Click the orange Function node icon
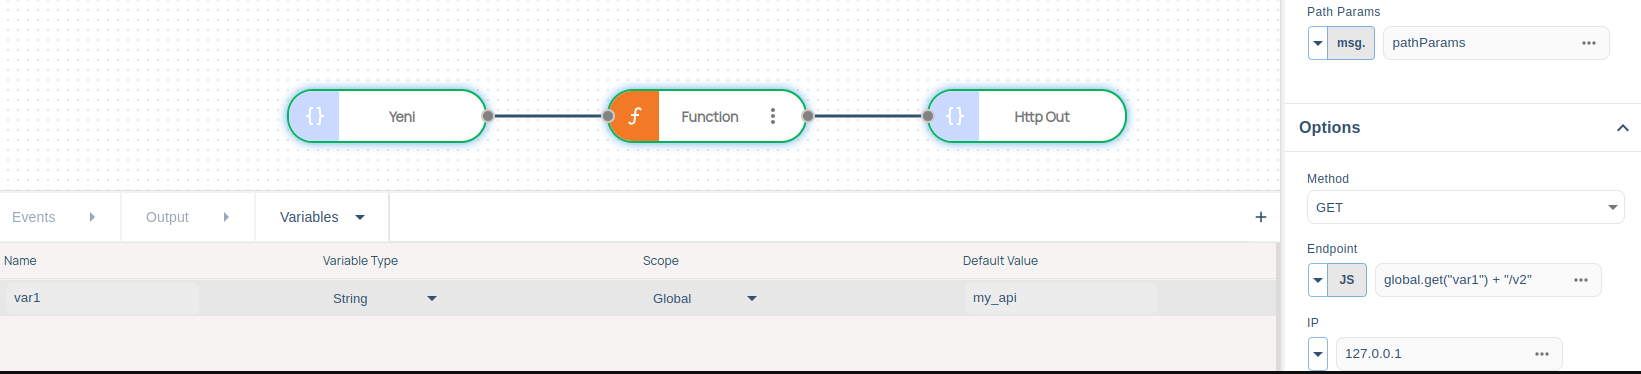This screenshot has width=1641, height=374. pos(634,116)
